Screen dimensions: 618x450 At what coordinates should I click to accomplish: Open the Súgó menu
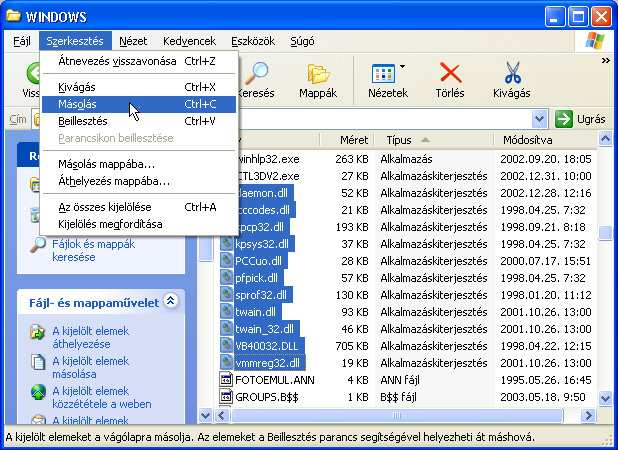[302, 41]
